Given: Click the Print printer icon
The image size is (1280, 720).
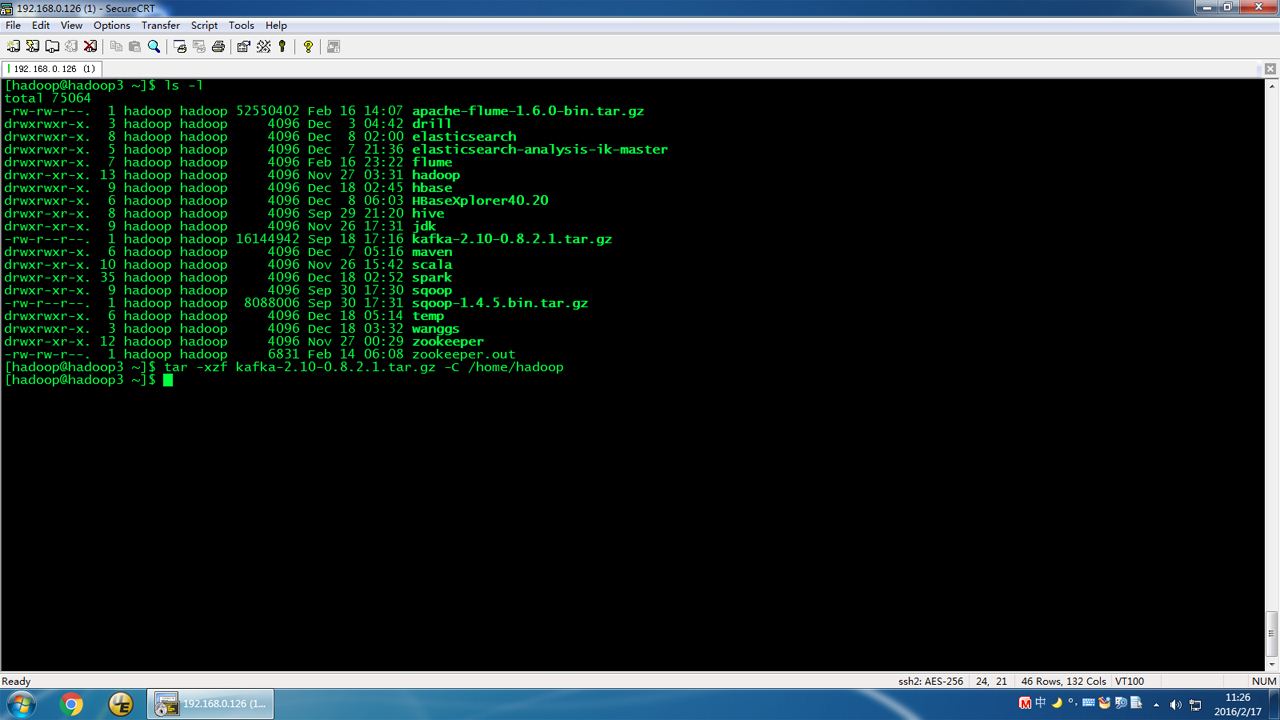Looking at the screenshot, I should click(218, 46).
